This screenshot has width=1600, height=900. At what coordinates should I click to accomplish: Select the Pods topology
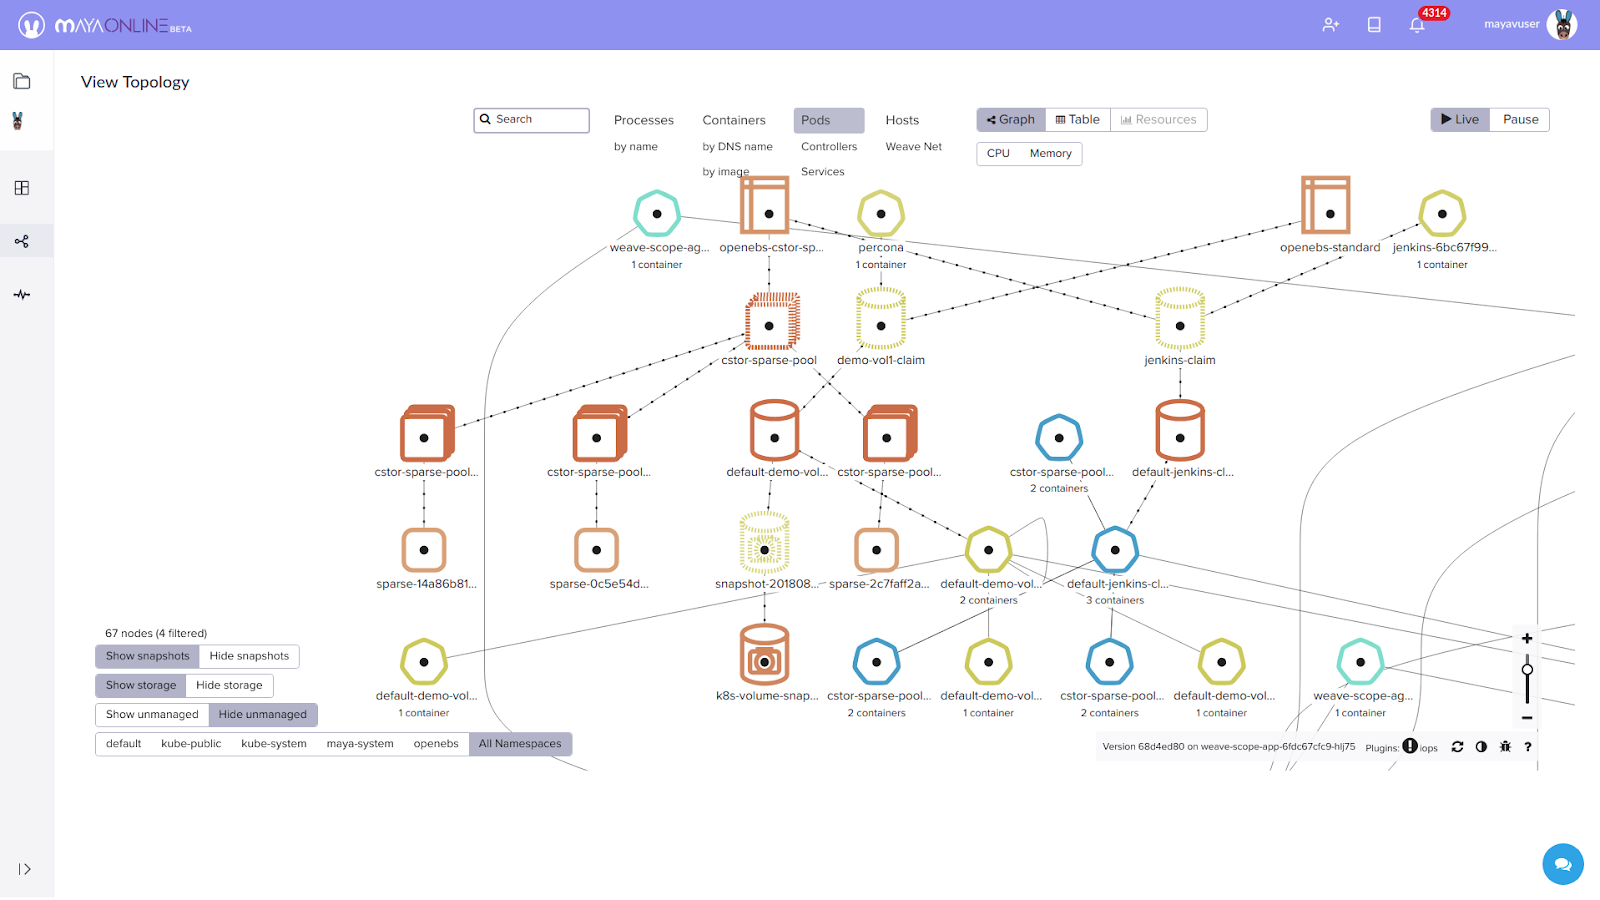[x=829, y=120]
